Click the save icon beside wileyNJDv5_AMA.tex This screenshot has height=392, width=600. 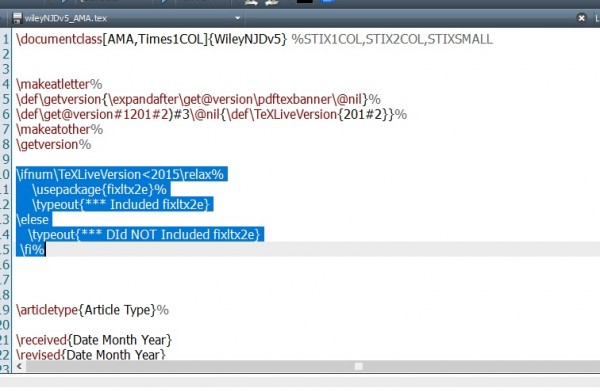17,18
